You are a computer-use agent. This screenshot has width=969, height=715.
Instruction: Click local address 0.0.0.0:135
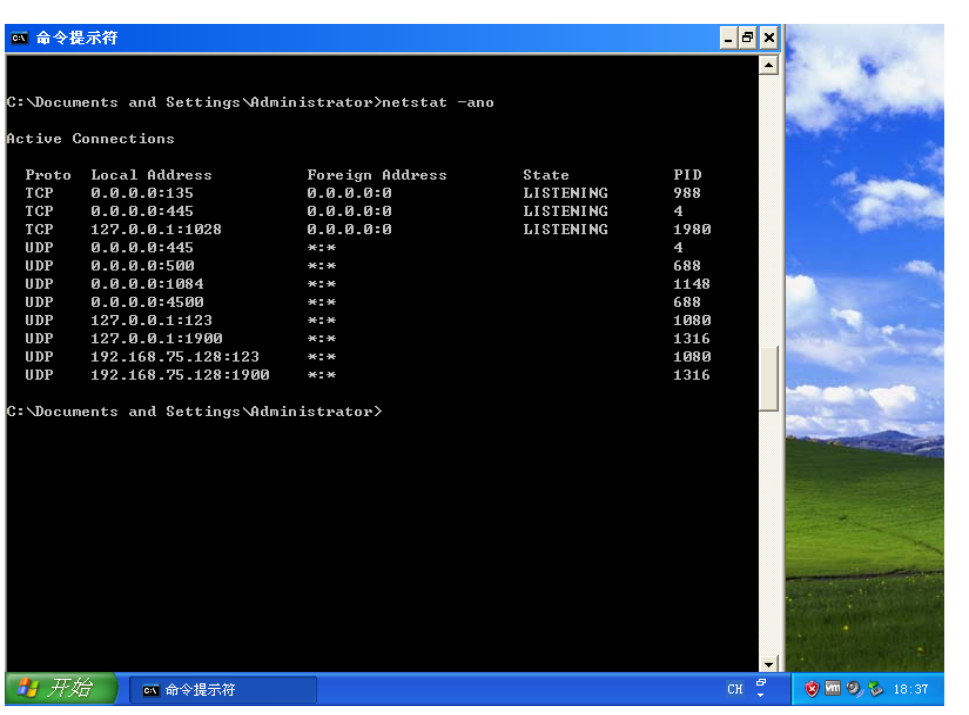(x=142, y=193)
